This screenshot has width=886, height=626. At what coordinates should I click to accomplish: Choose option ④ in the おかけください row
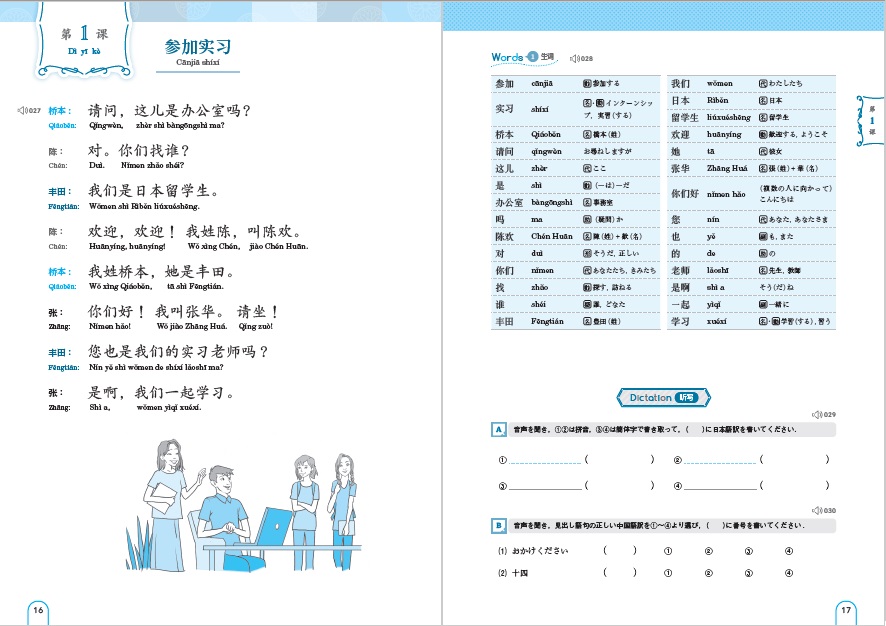point(788,551)
